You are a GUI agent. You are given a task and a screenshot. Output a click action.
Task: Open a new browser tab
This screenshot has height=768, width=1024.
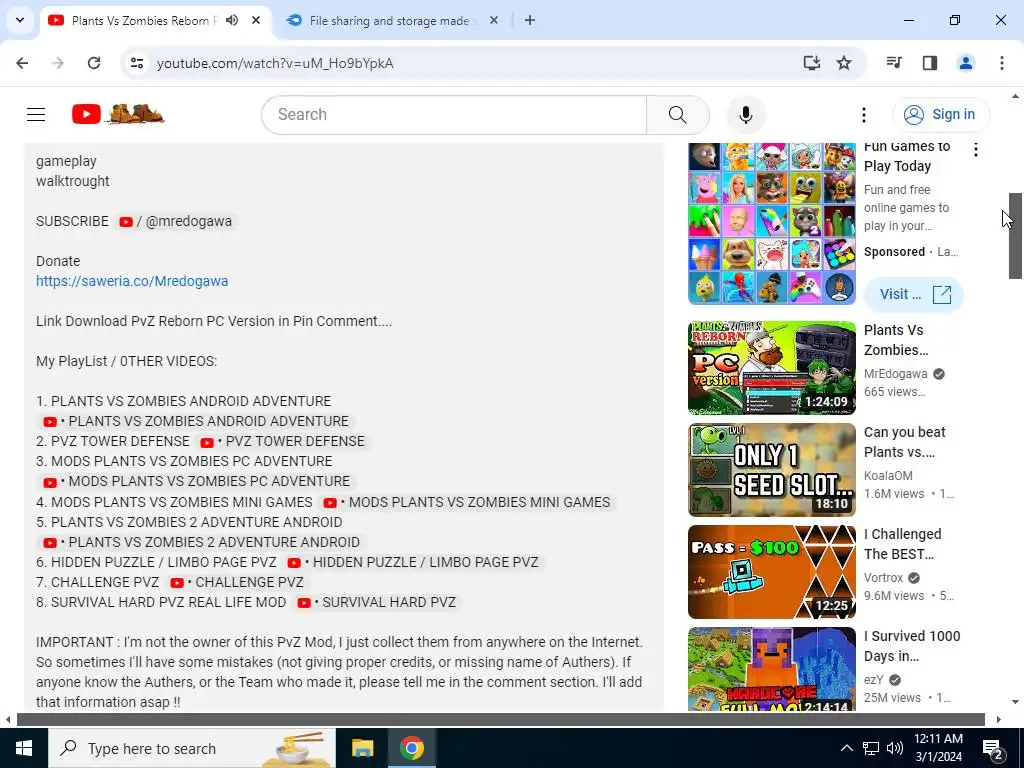pyautogui.click(x=530, y=20)
